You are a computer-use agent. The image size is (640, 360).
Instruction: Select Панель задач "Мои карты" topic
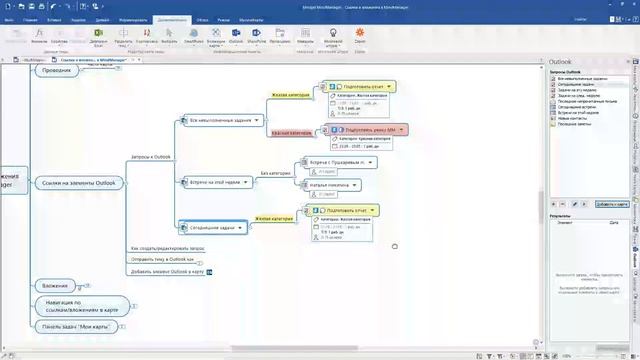76,327
